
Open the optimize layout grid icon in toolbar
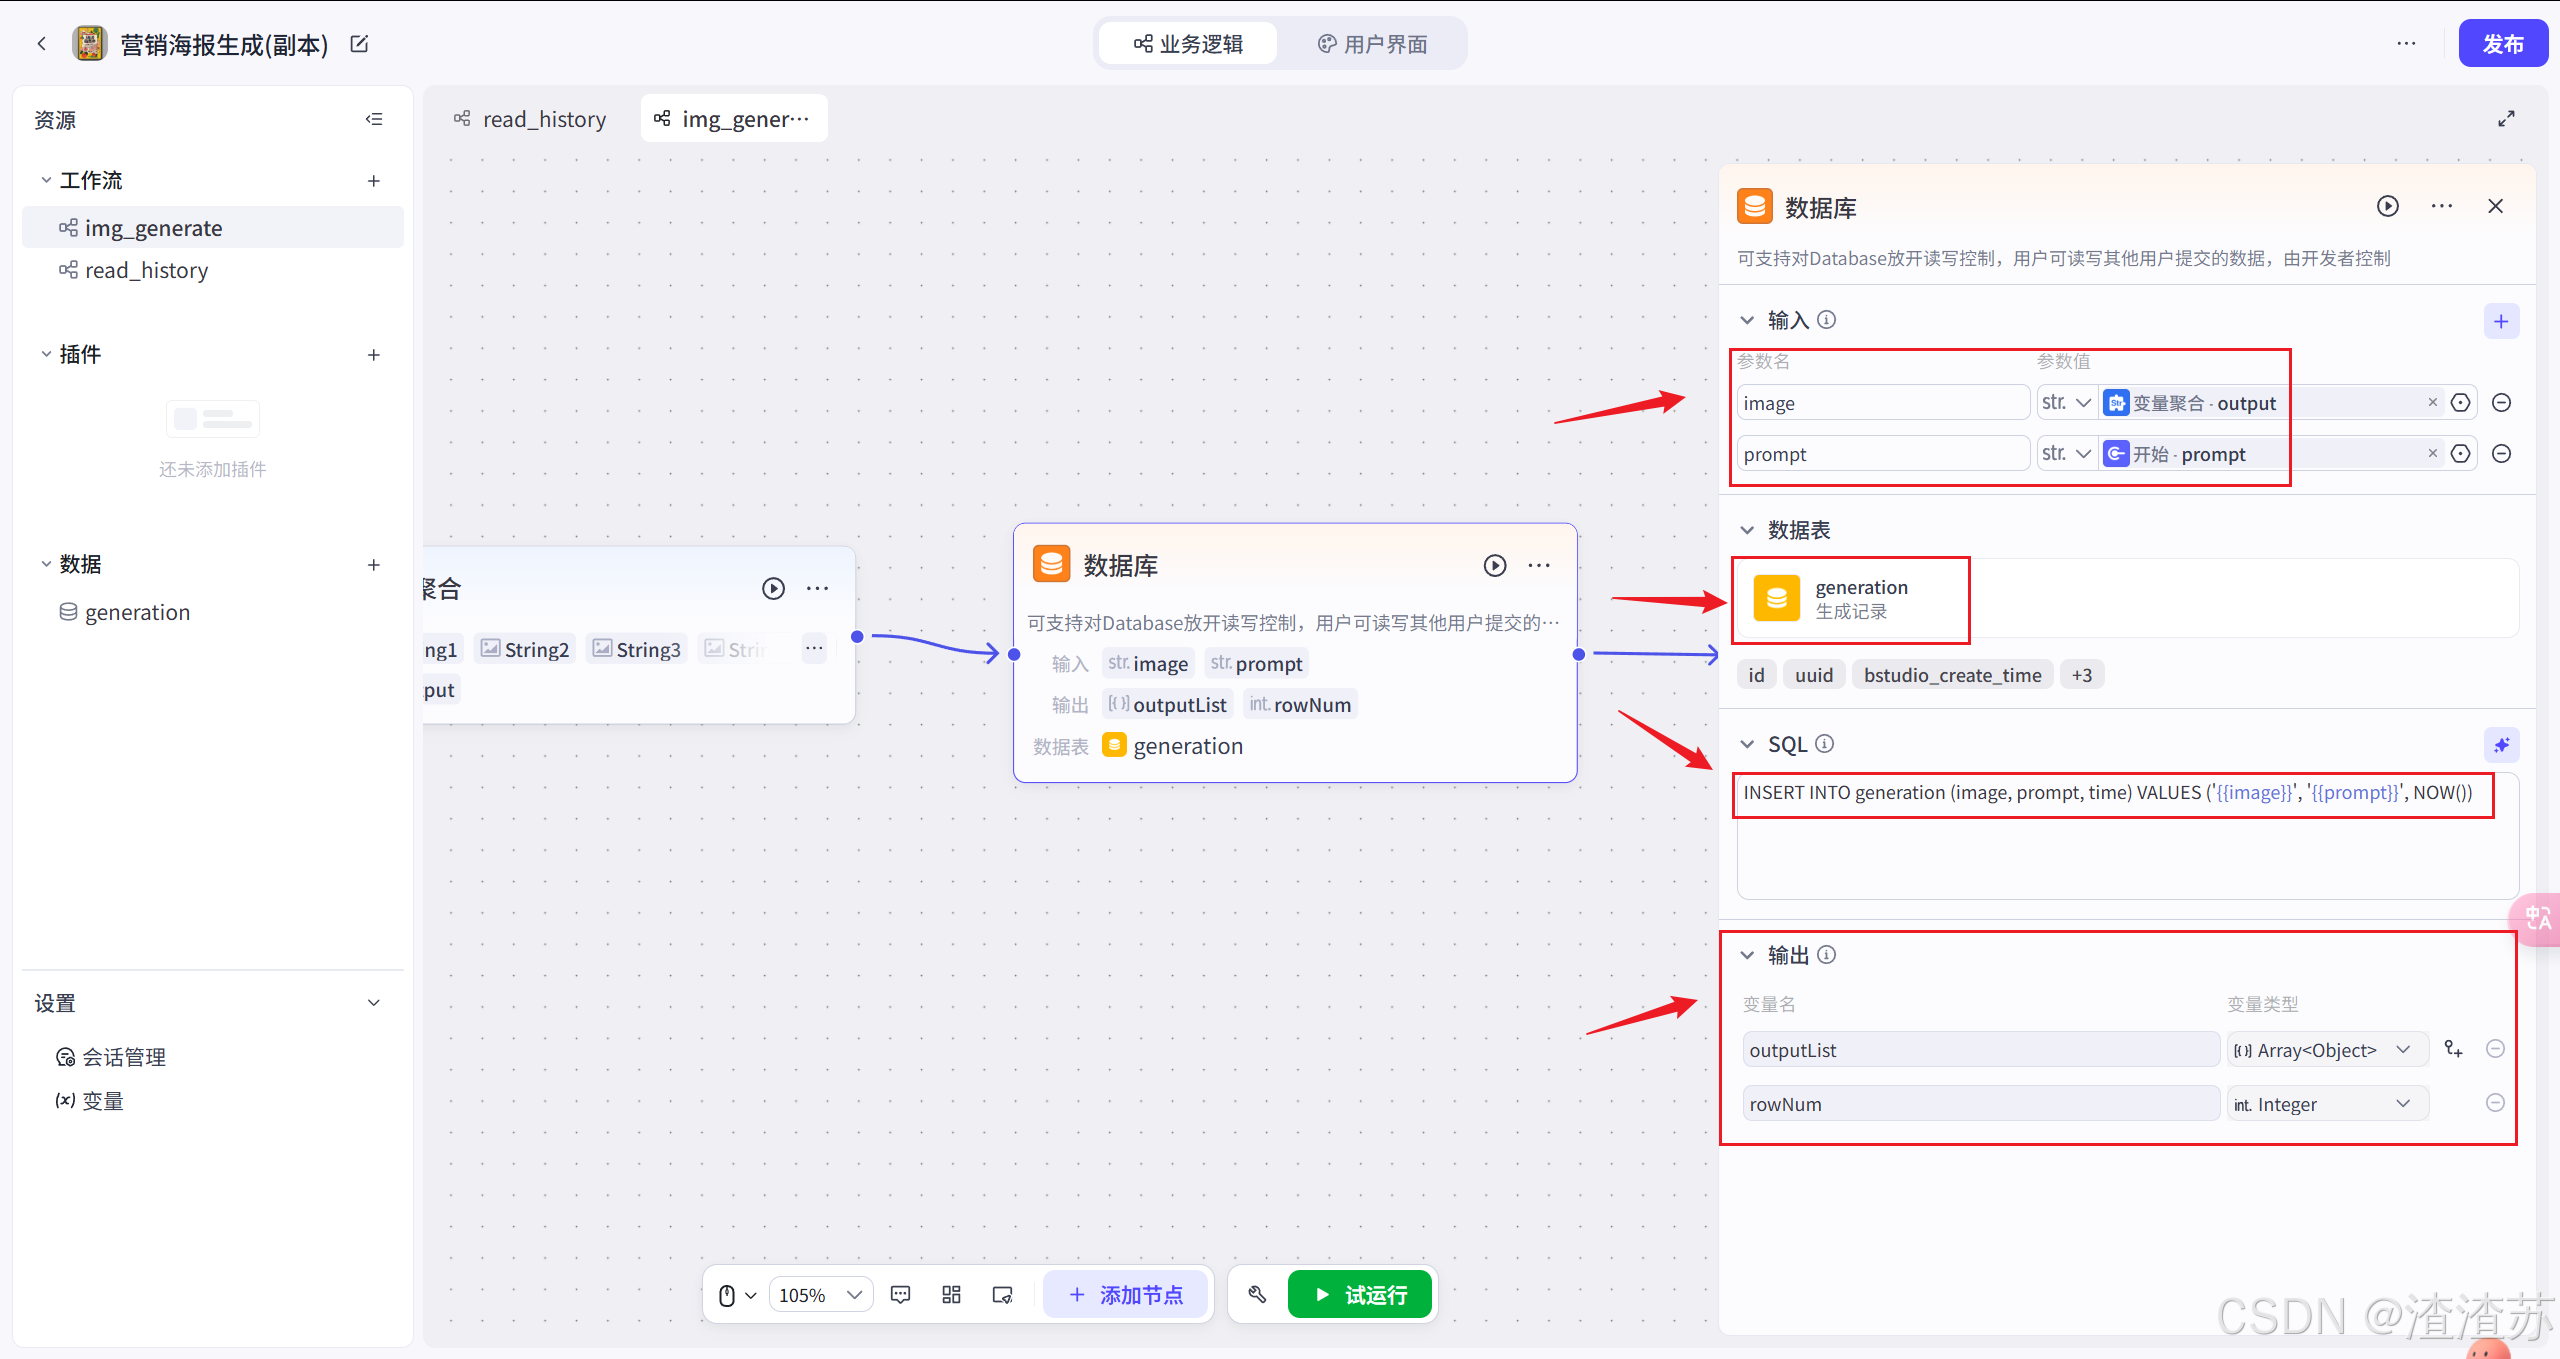tap(951, 1295)
